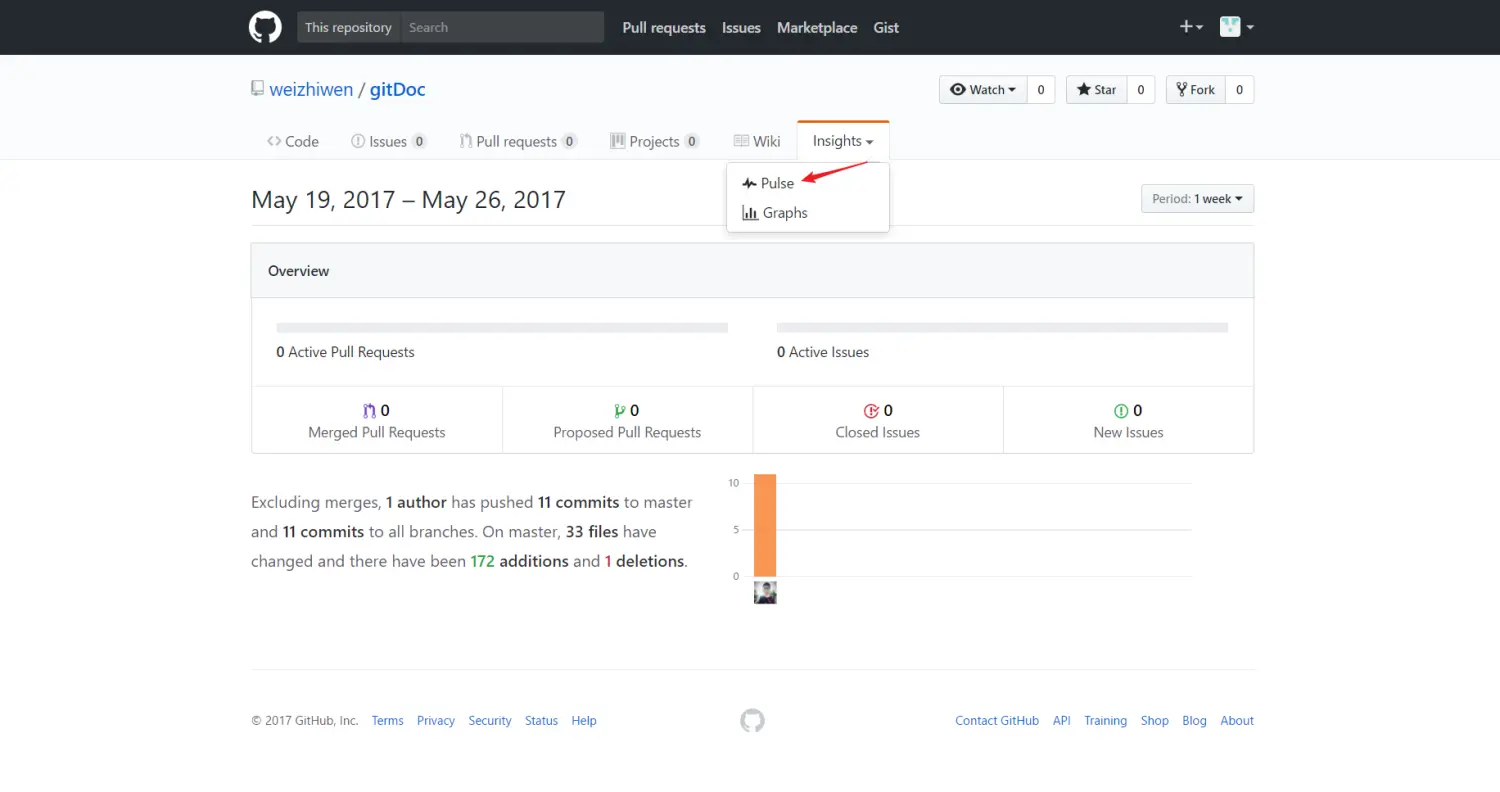This screenshot has width=1500, height=792.
Task: Click 0 Active Pull Requests text
Action: pos(345,352)
